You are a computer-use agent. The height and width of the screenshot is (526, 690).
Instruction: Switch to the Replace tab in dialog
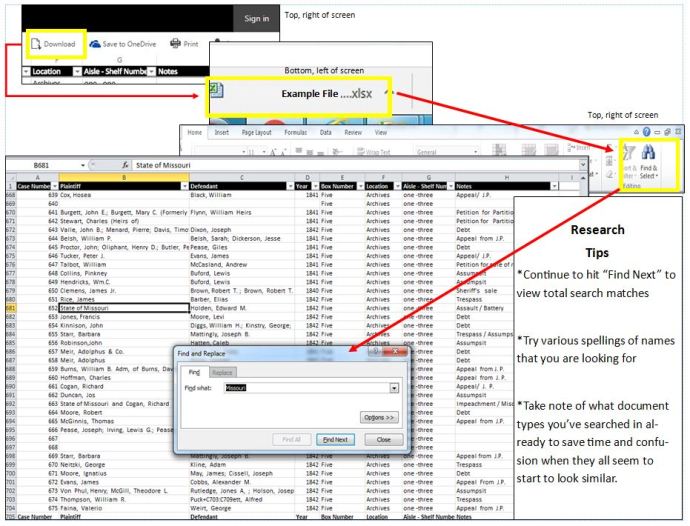223,370
